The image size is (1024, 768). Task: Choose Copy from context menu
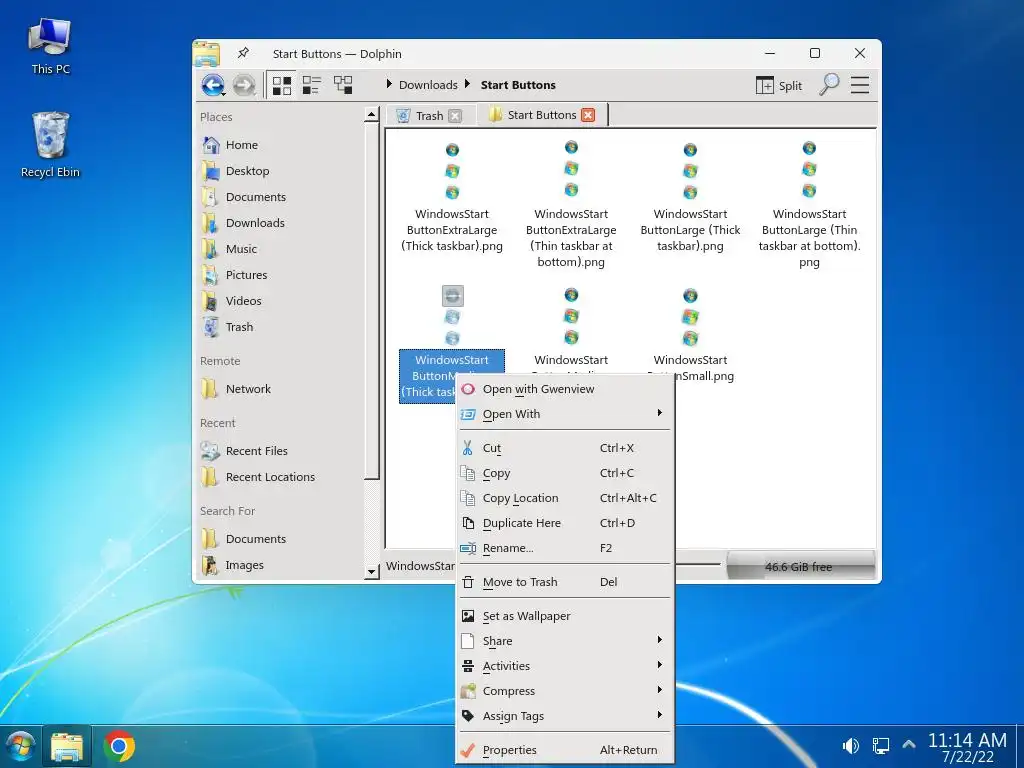566,473
